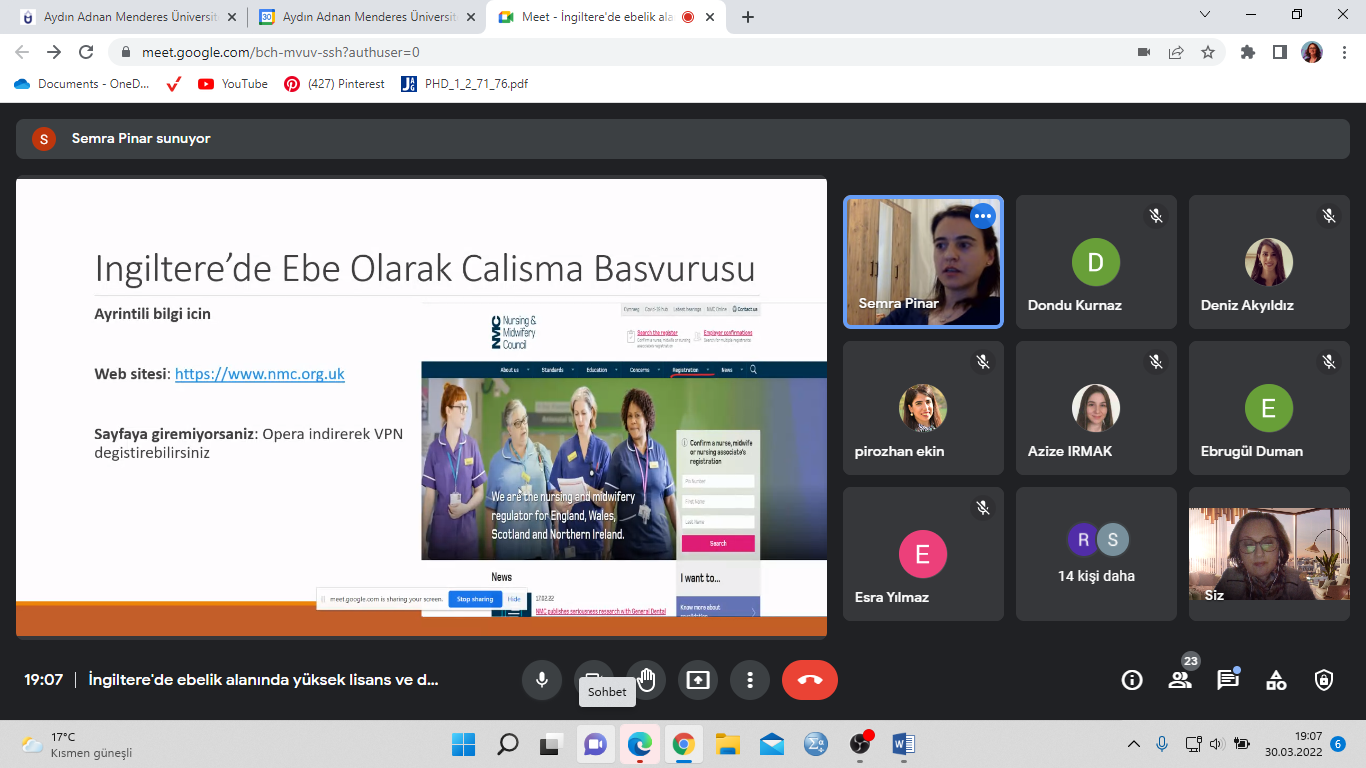
Task: Click the '14 kişi daha' participants tile
Action: pyautogui.click(x=1096, y=554)
